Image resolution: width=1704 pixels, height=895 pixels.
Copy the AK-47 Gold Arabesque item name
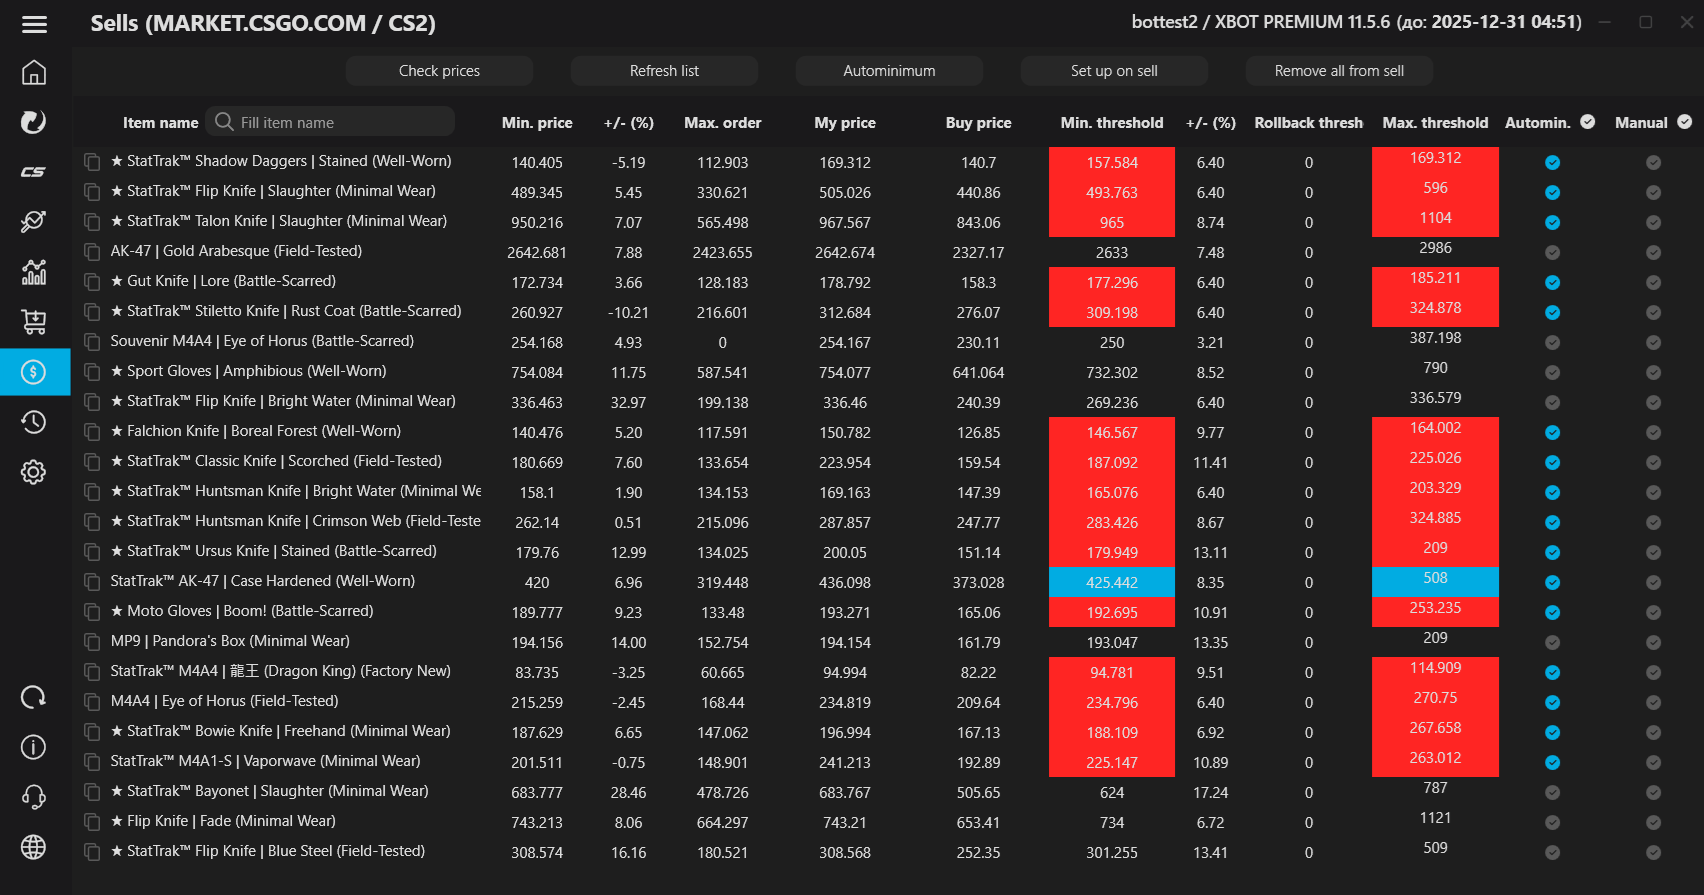[92, 252]
